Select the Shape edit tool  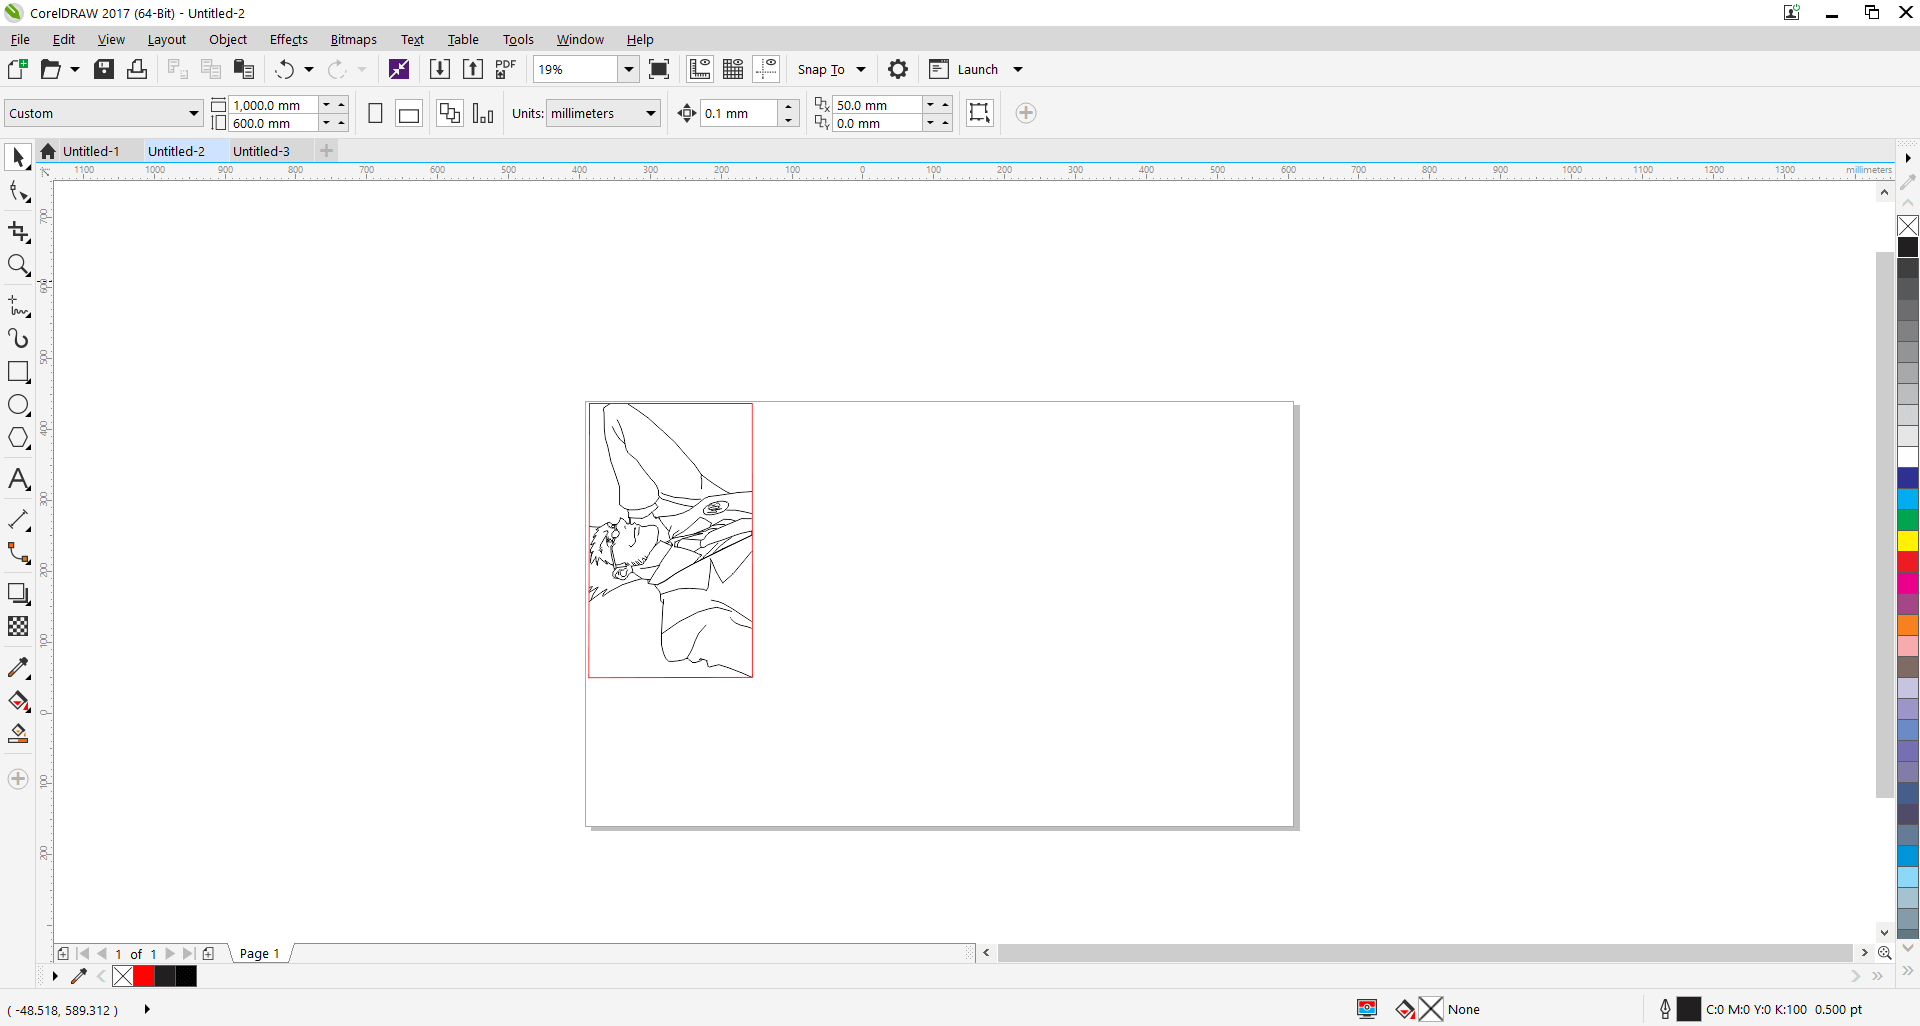pyautogui.click(x=18, y=191)
